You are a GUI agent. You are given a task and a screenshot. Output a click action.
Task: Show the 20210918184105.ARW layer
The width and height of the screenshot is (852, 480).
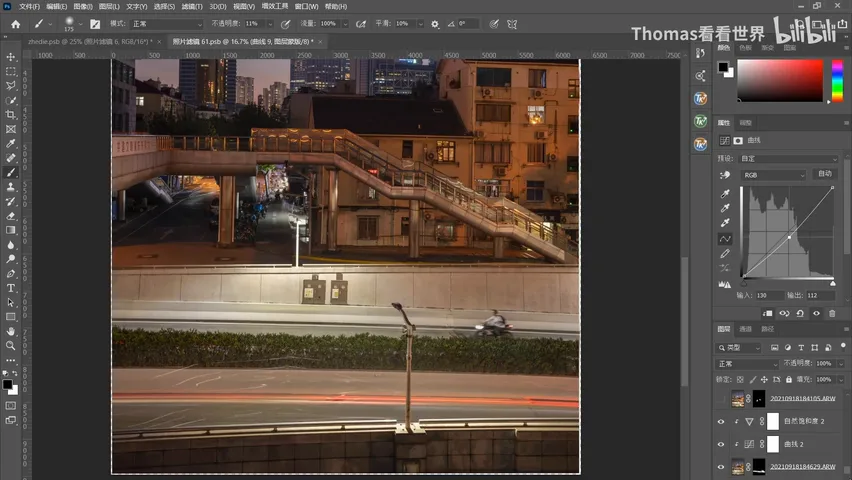[721, 398]
